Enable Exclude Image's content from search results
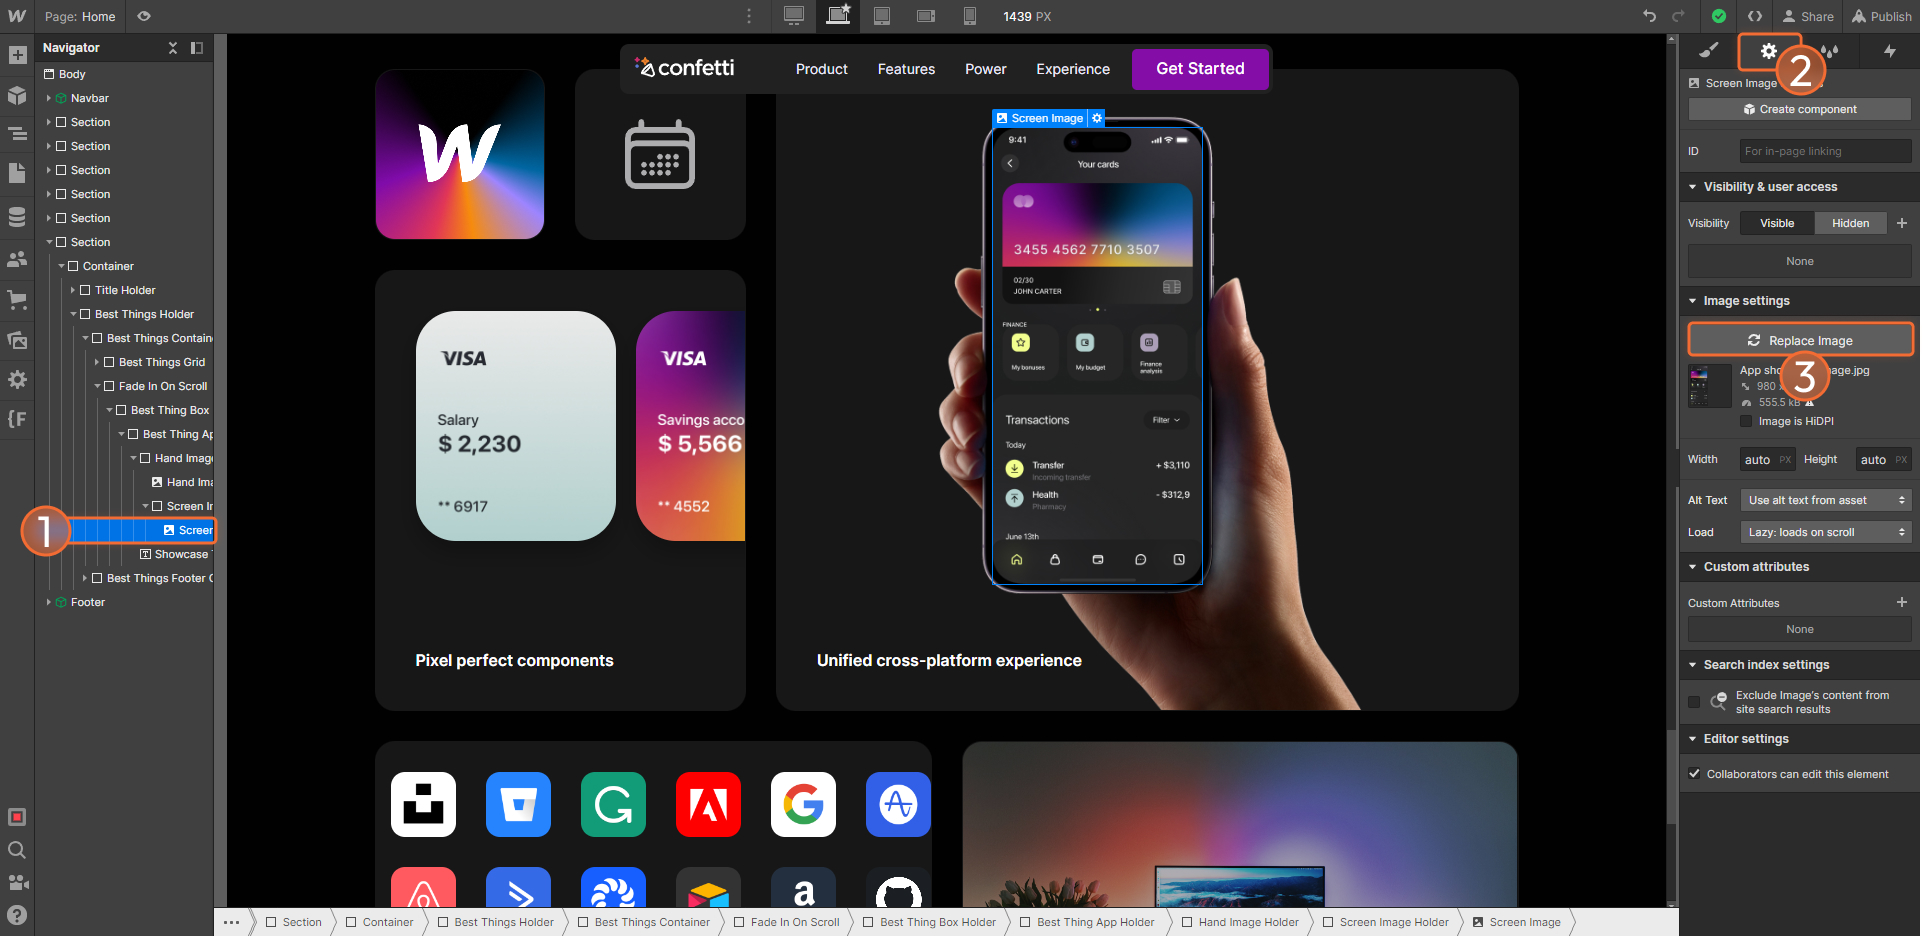This screenshot has height=936, width=1924. click(x=1693, y=701)
